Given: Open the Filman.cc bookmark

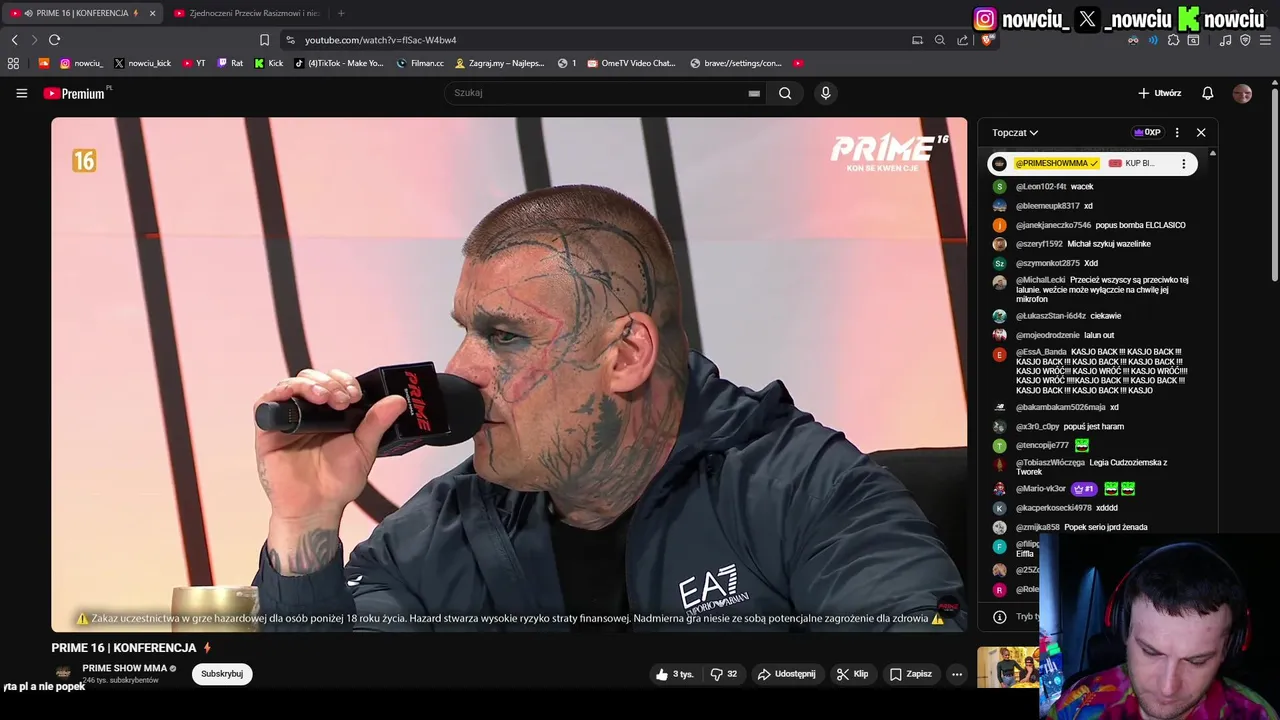Looking at the screenshot, I should (x=420, y=63).
